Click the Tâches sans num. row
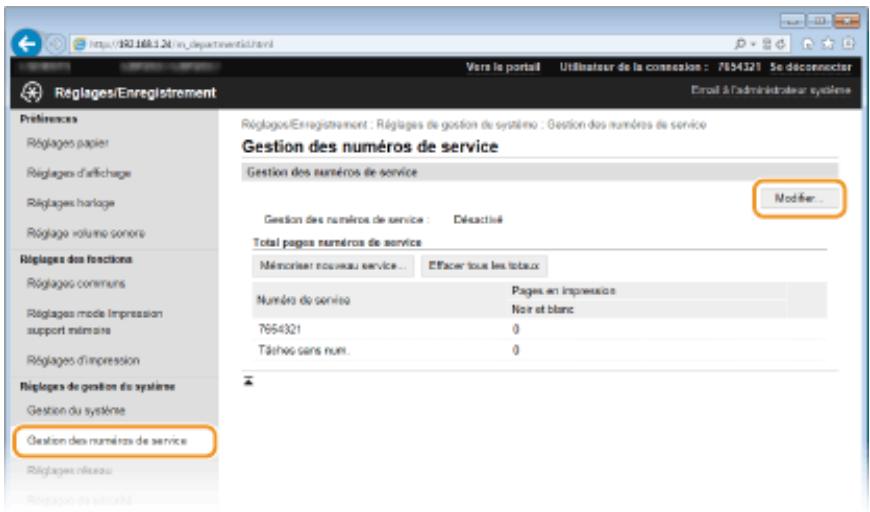Screen dimensions: 870x512 click(539, 350)
